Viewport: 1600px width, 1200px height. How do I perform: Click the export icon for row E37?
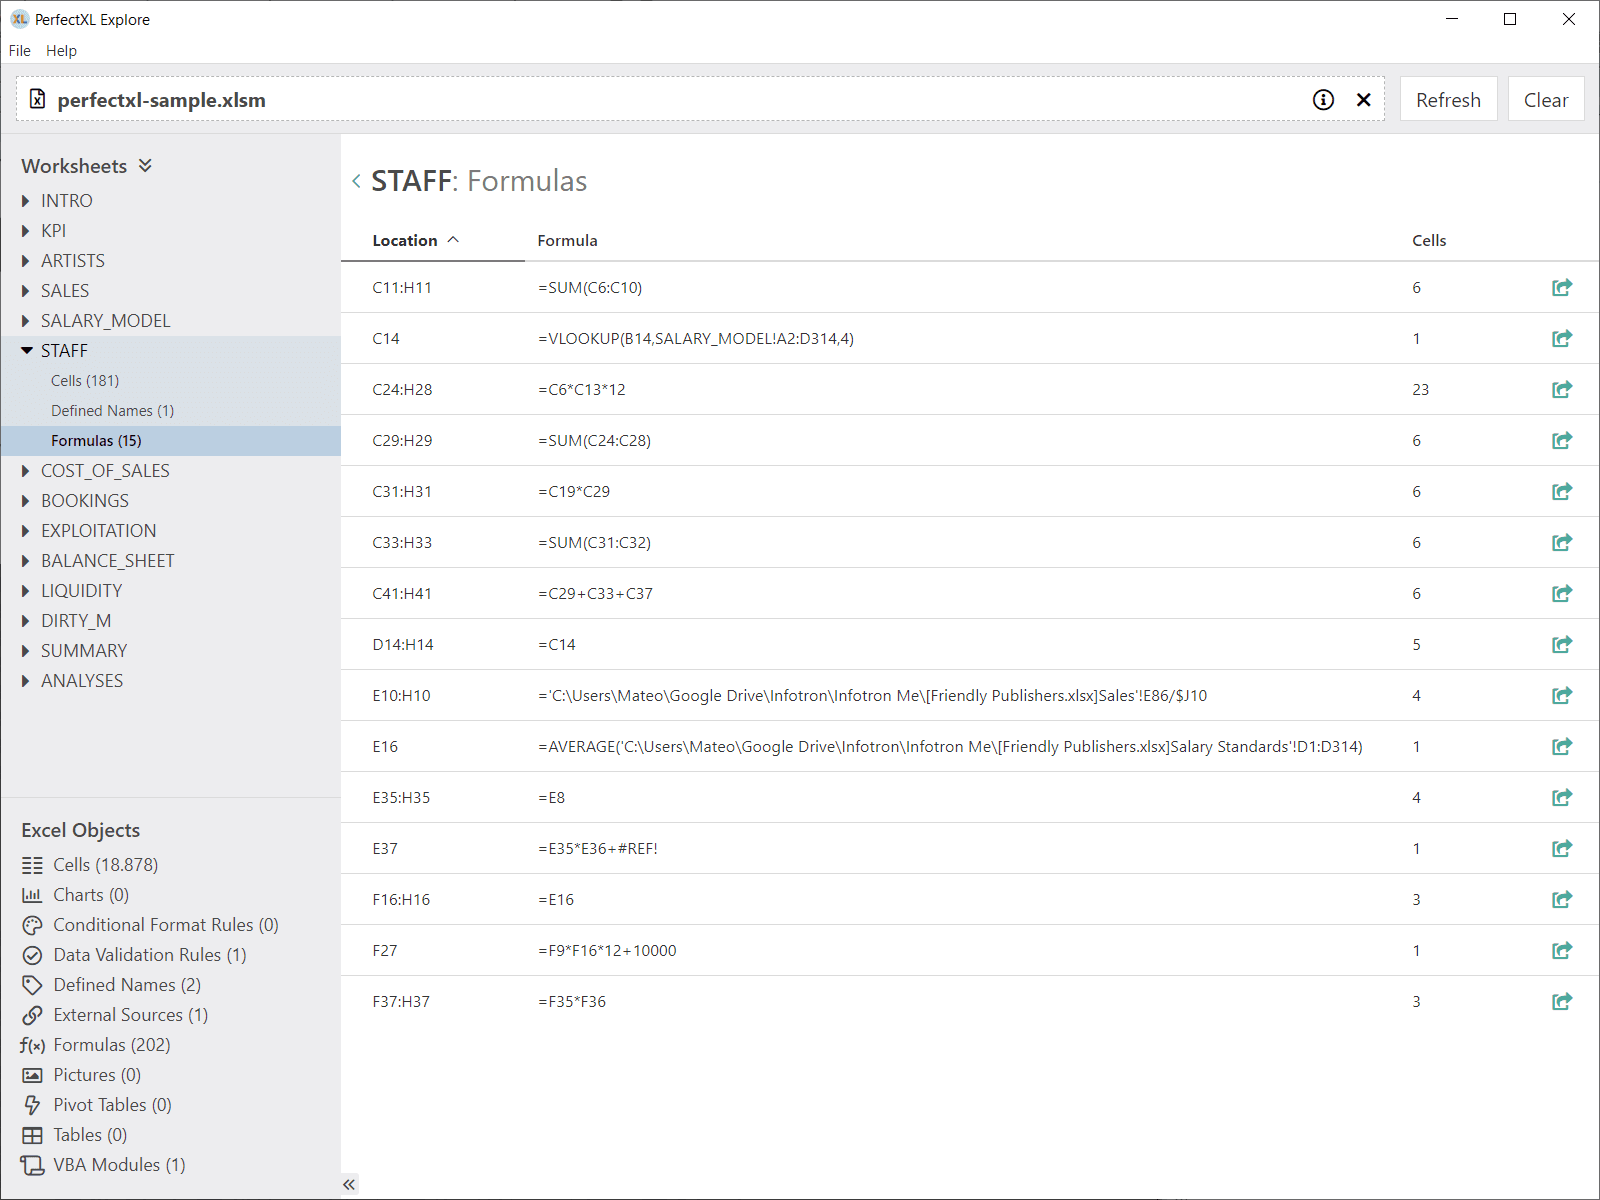[1561, 849]
